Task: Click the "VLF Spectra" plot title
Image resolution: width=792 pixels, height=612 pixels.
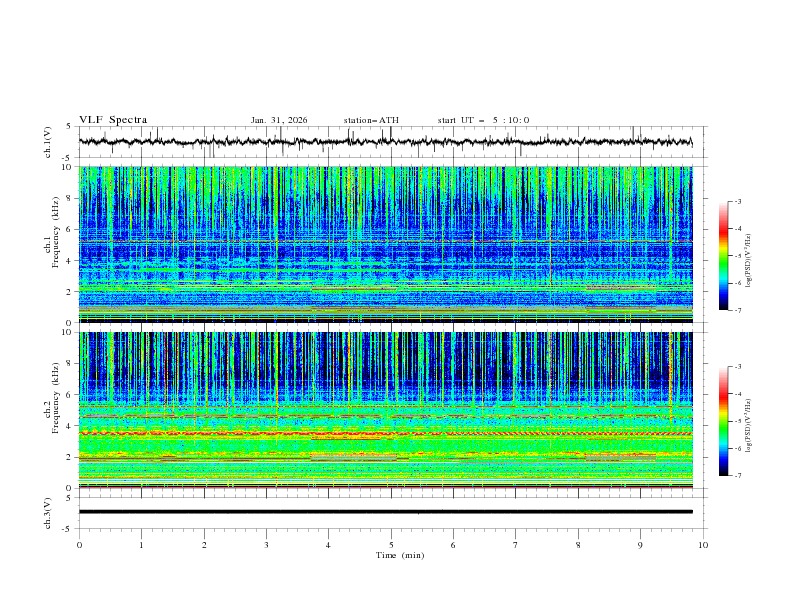Action: [x=113, y=120]
